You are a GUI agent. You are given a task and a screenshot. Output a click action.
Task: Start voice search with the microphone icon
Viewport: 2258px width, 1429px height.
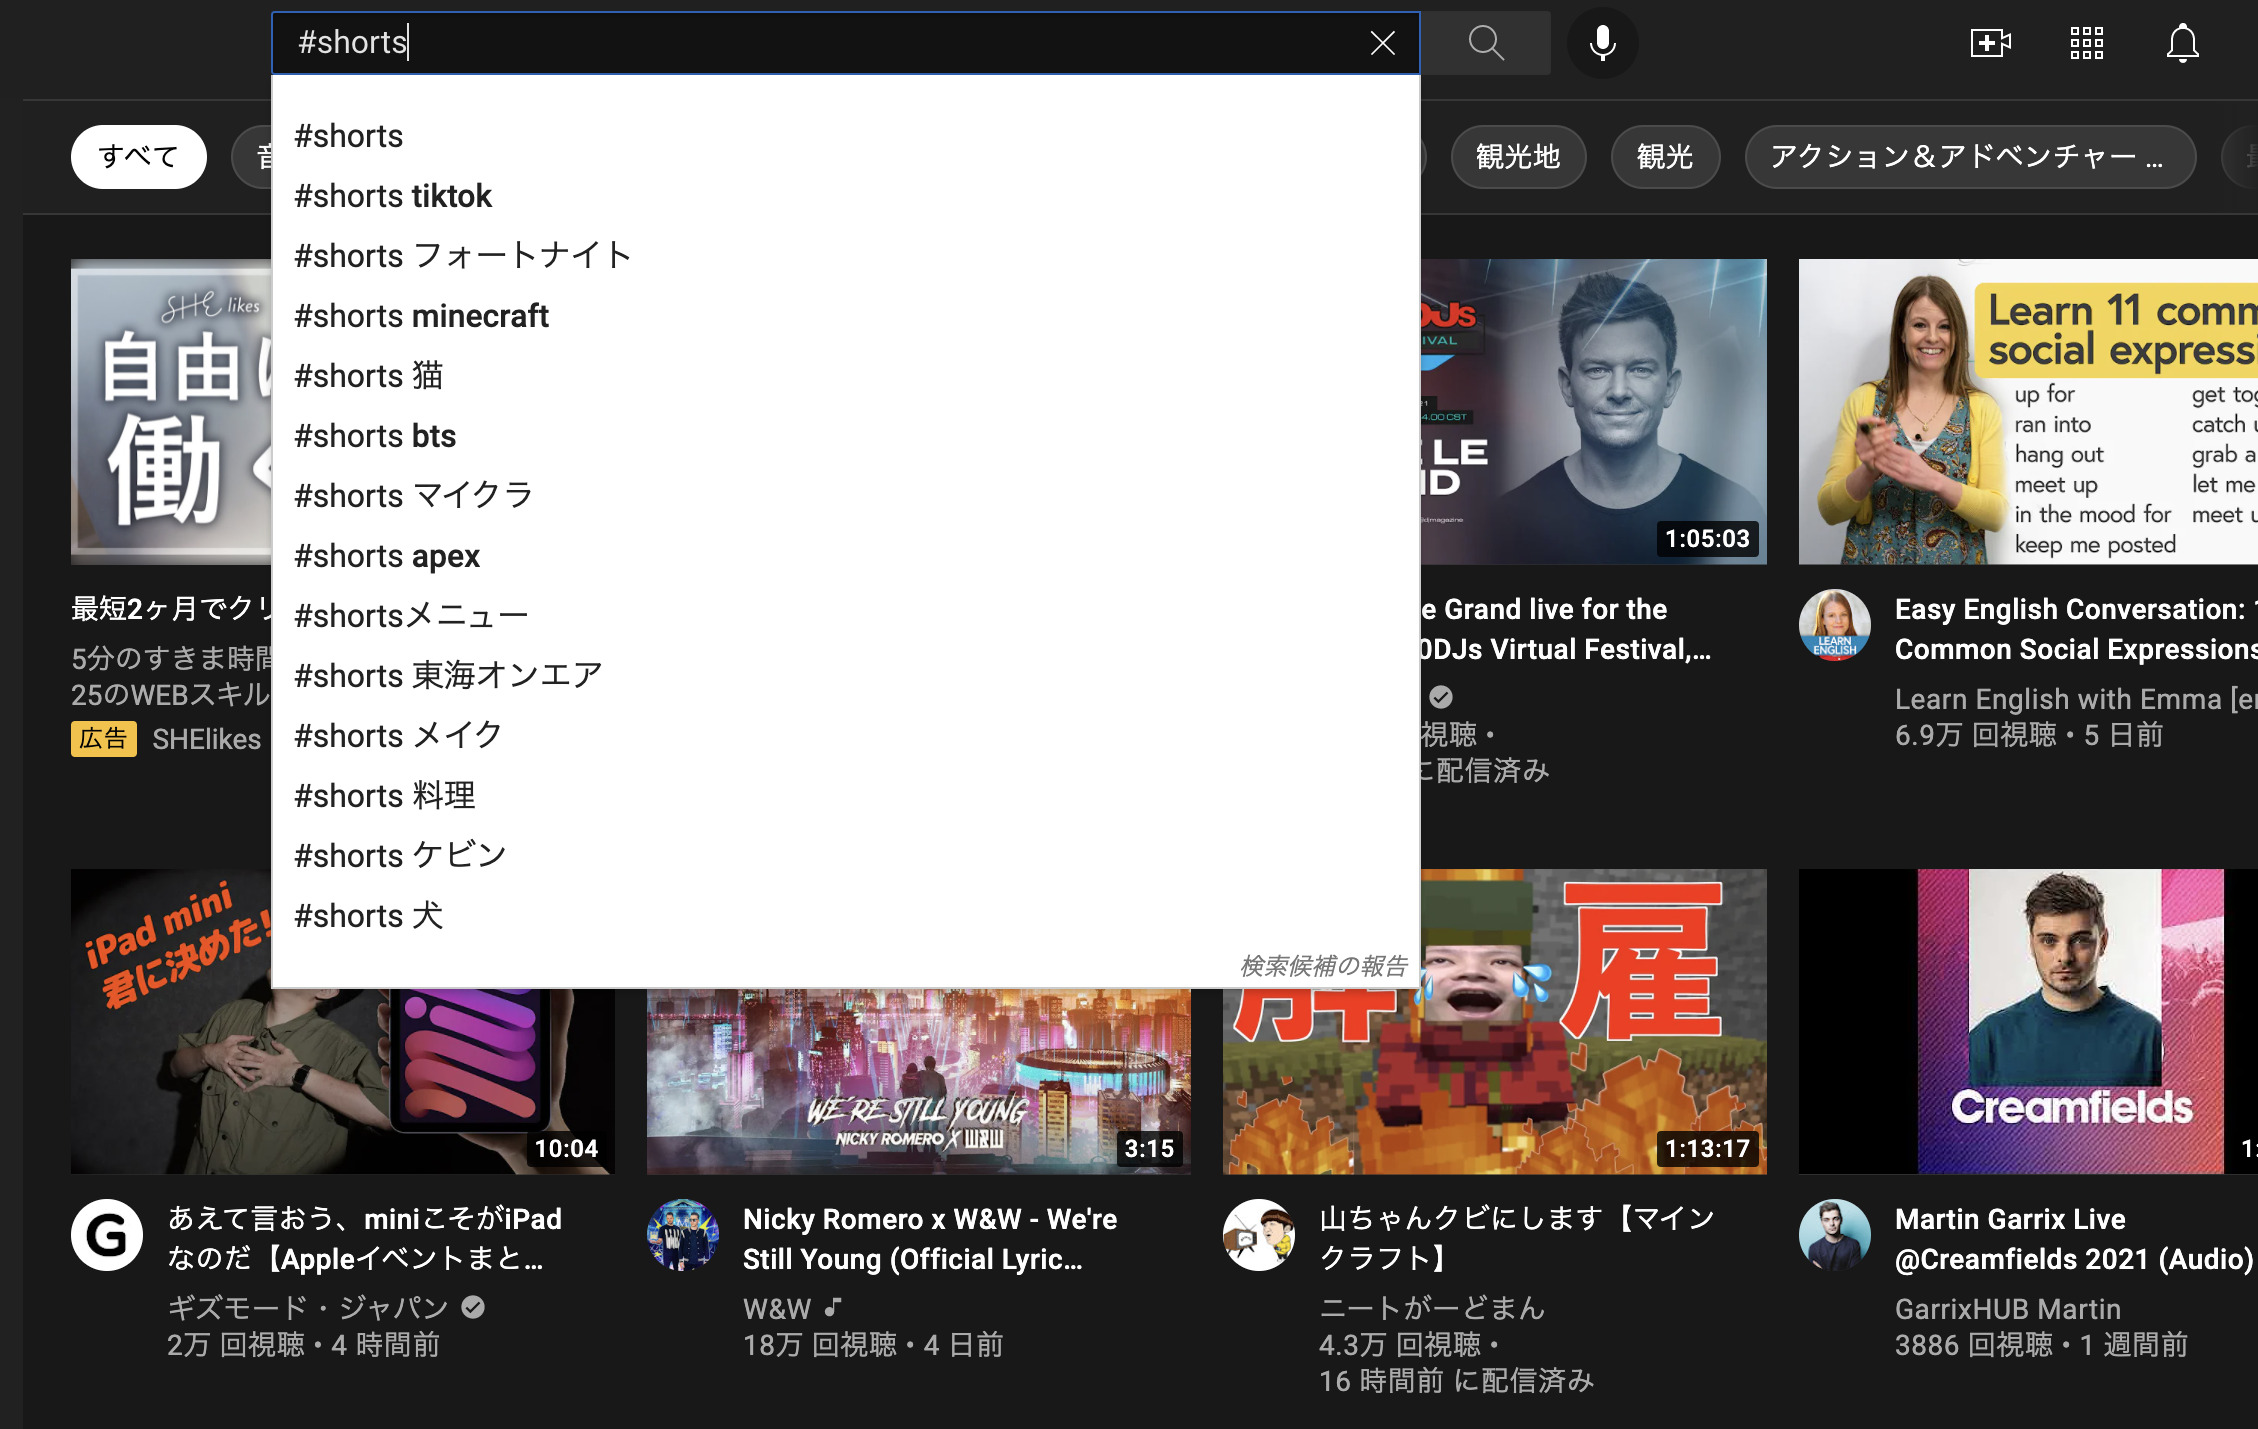pos(1602,43)
